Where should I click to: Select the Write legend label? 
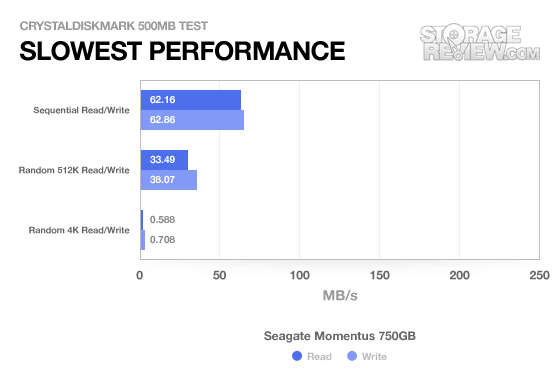coord(374,356)
